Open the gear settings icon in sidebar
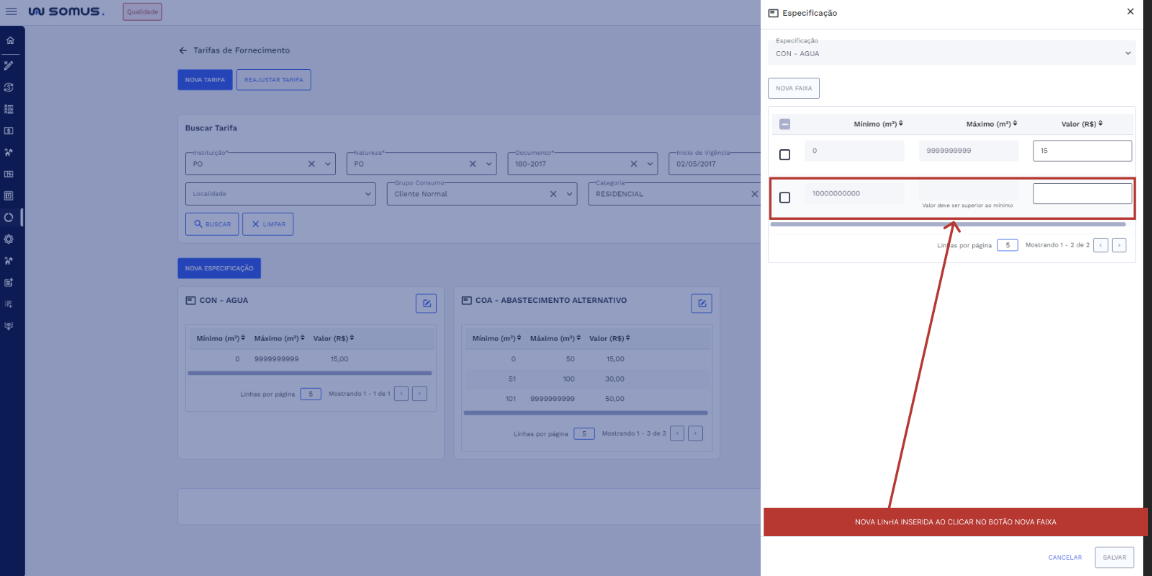Screen dimensions: 1152x576 point(10,239)
